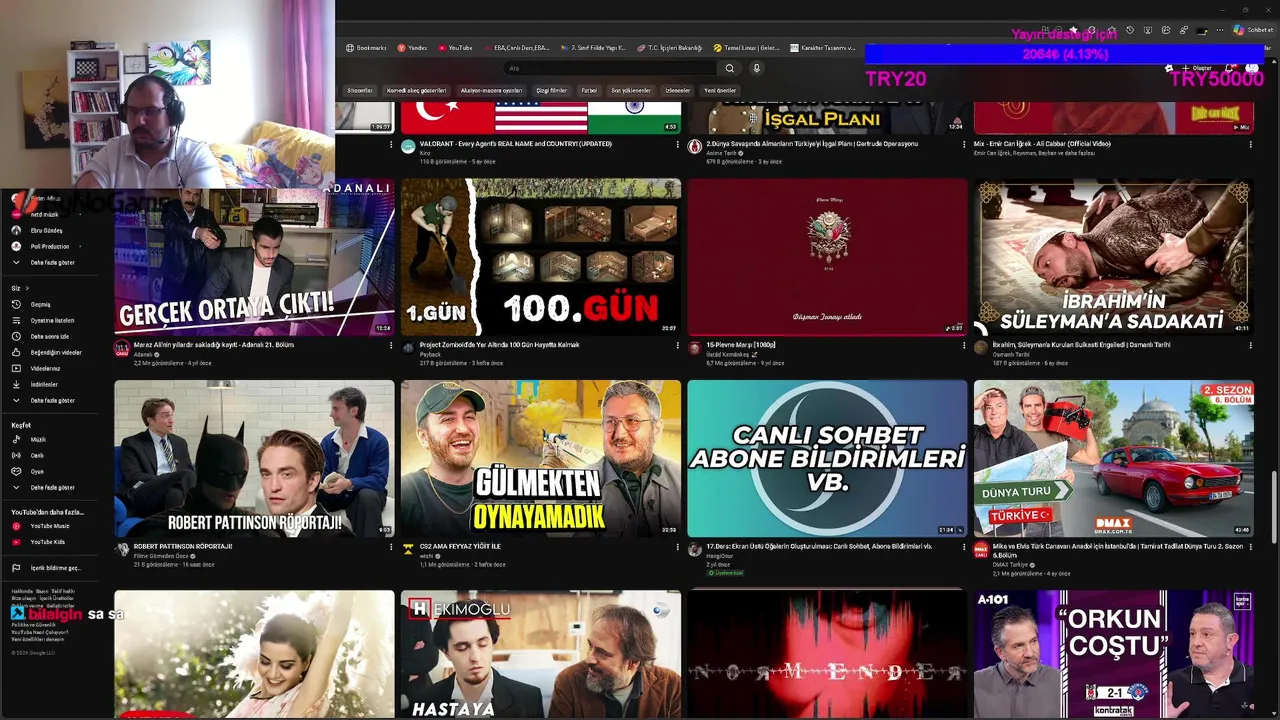This screenshot has width=1280, height=720.
Task: Click the Ara search input field
Action: point(610,68)
